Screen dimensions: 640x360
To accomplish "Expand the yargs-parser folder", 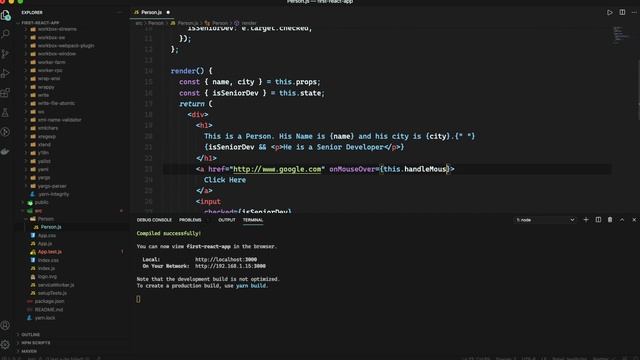I will (52, 186).
